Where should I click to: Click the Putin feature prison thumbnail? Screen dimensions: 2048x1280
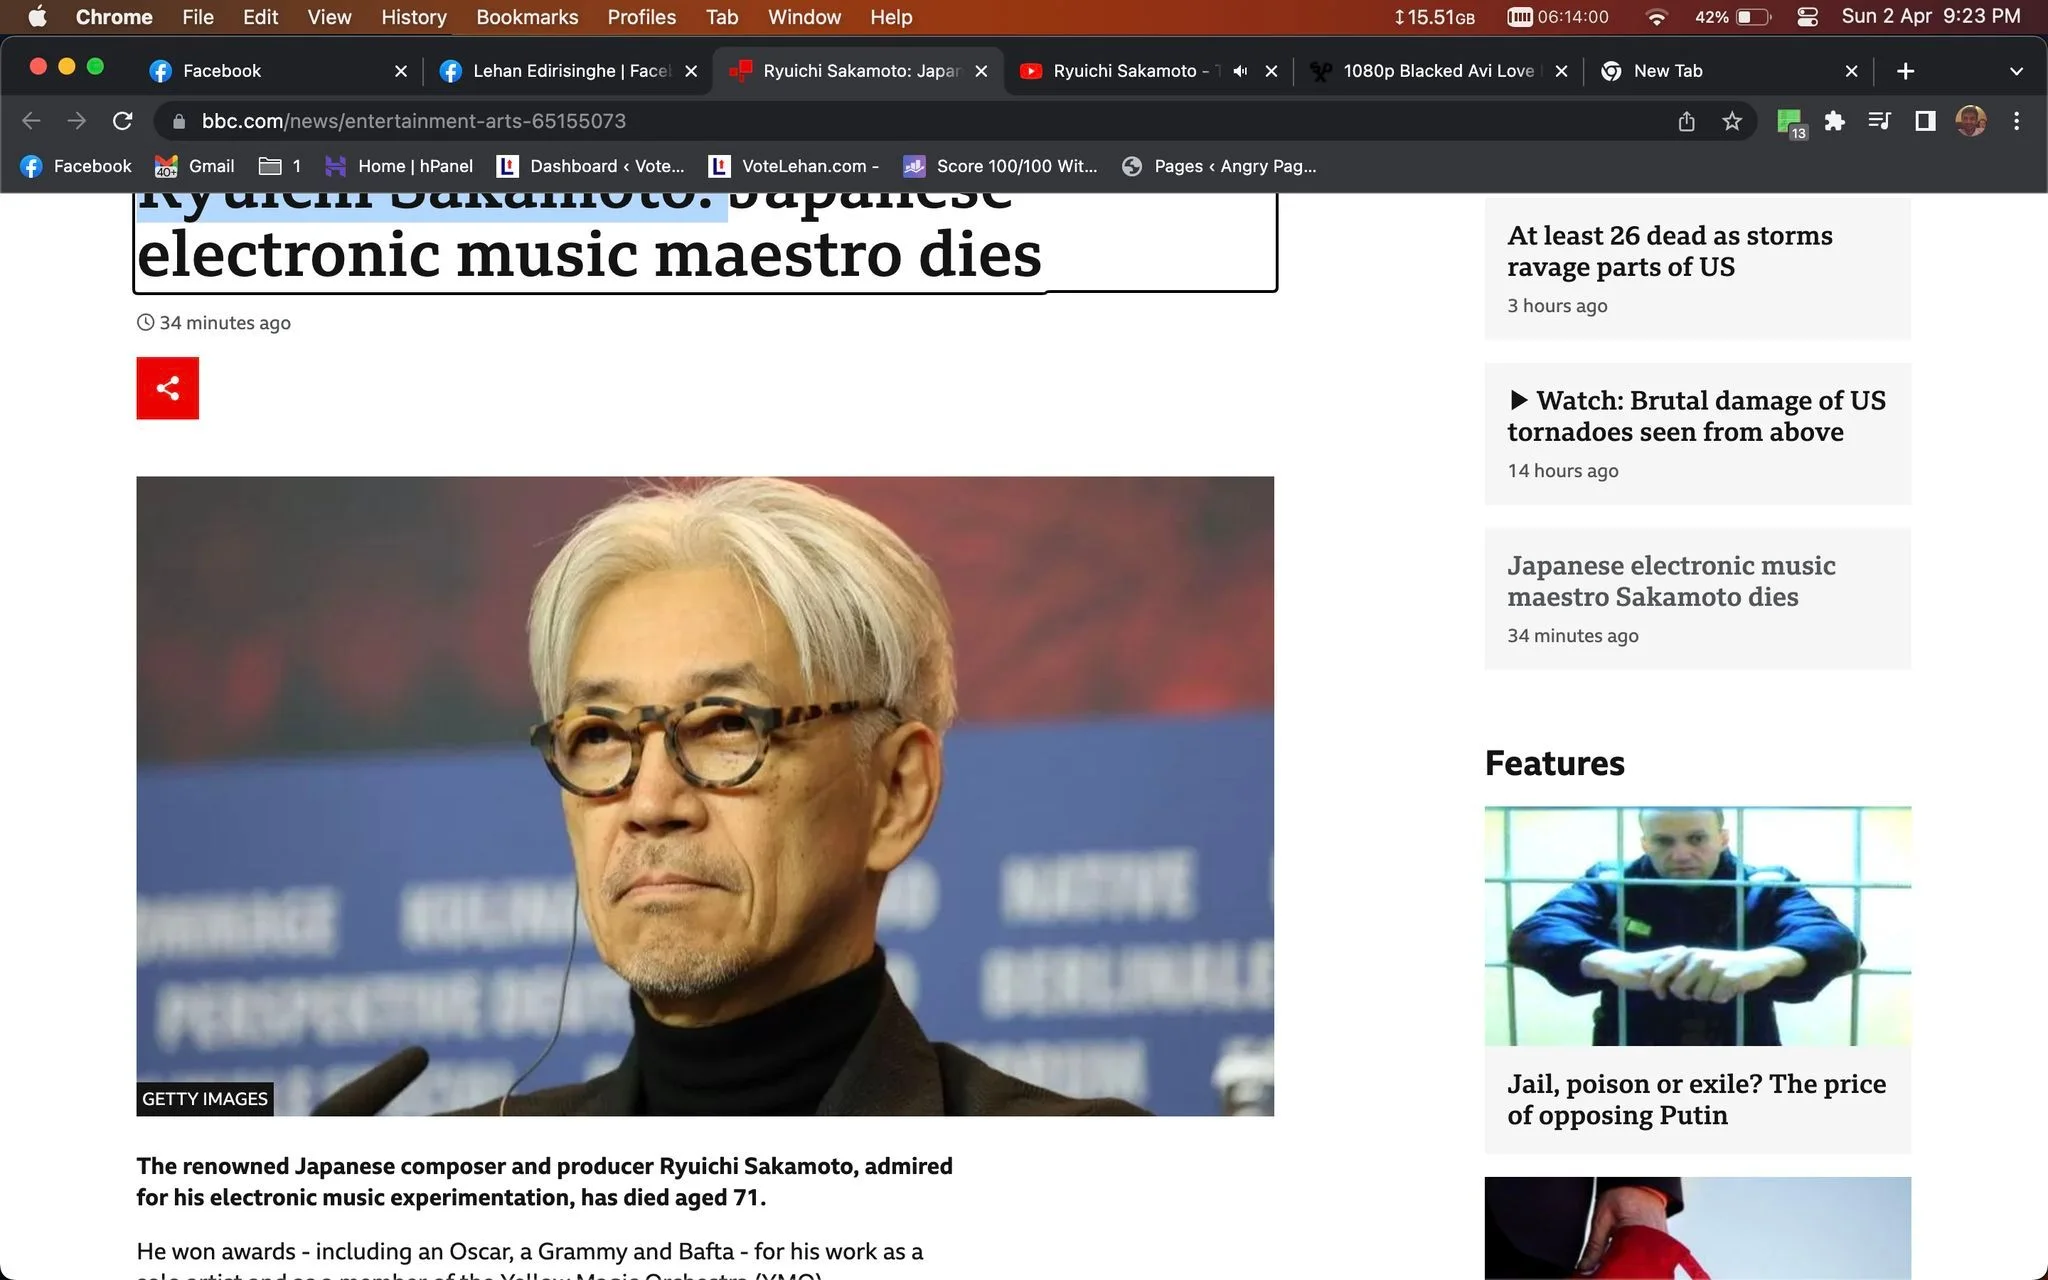click(1697, 926)
